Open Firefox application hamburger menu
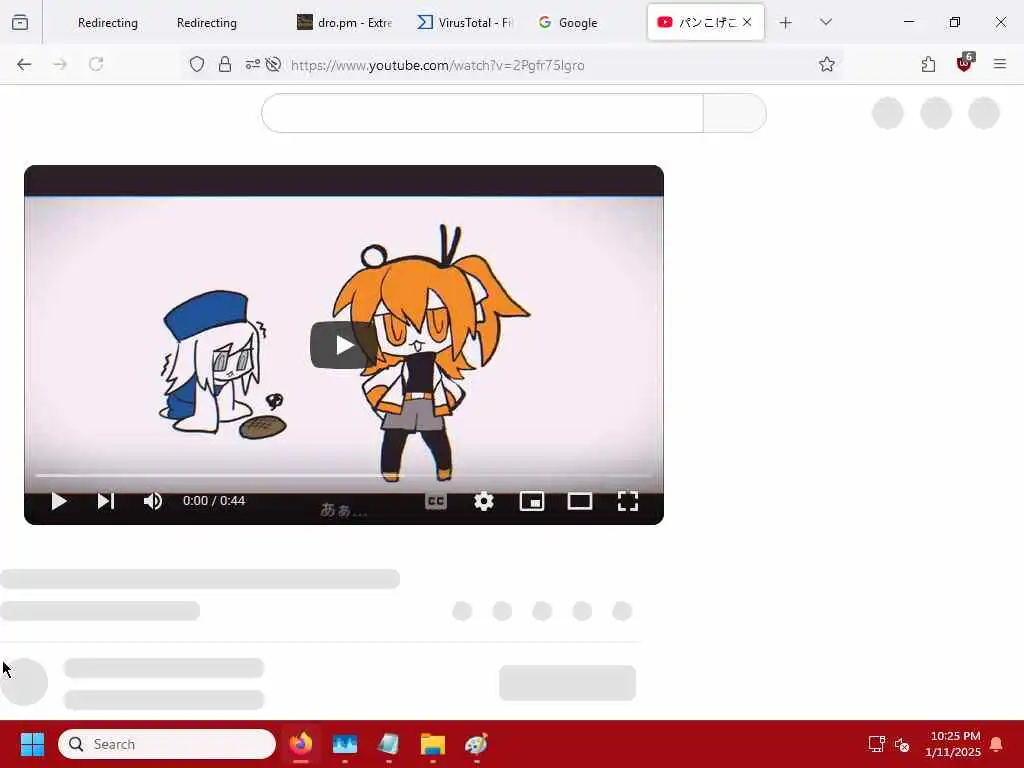Screen dimensions: 1024x768 pos(1000,64)
